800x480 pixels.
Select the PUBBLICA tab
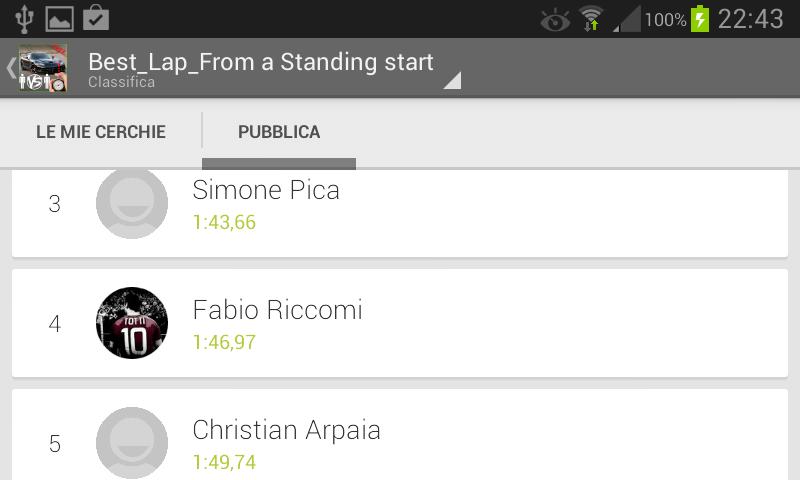[279, 132]
